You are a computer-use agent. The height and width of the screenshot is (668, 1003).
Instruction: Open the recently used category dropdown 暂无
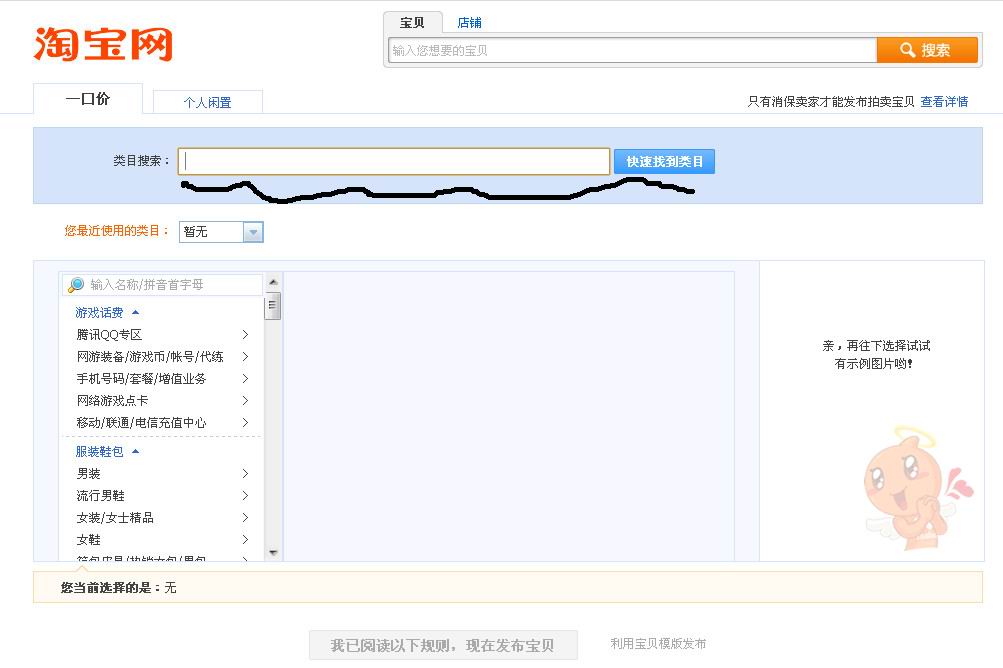[x=221, y=232]
